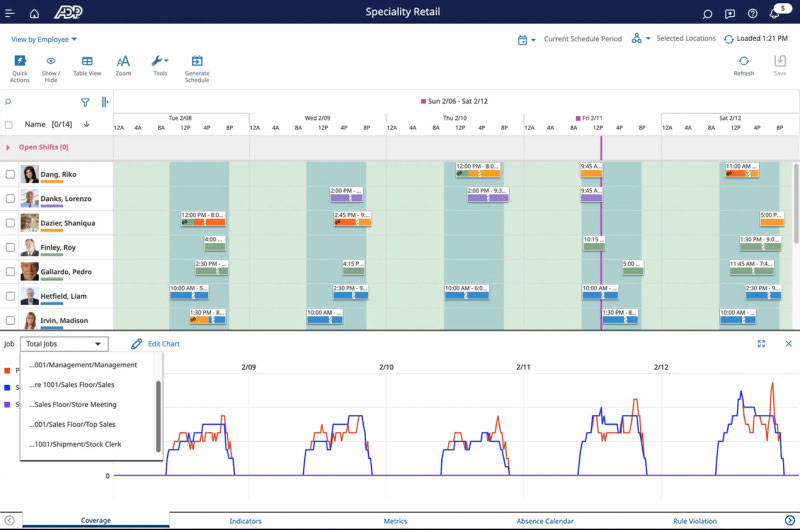
Task: Click the right arrow after Rule Violation
Action: pos(789,520)
